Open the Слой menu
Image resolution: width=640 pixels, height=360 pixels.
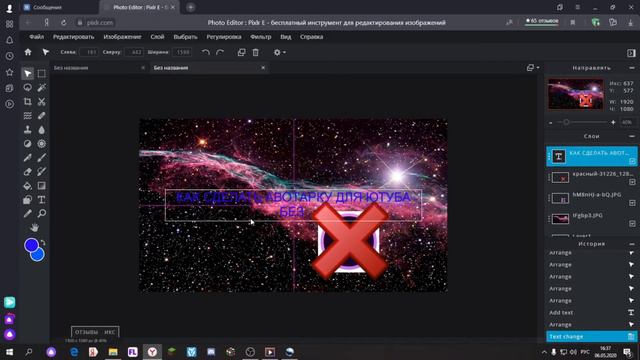pyautogui.click(x=157, y=37)
